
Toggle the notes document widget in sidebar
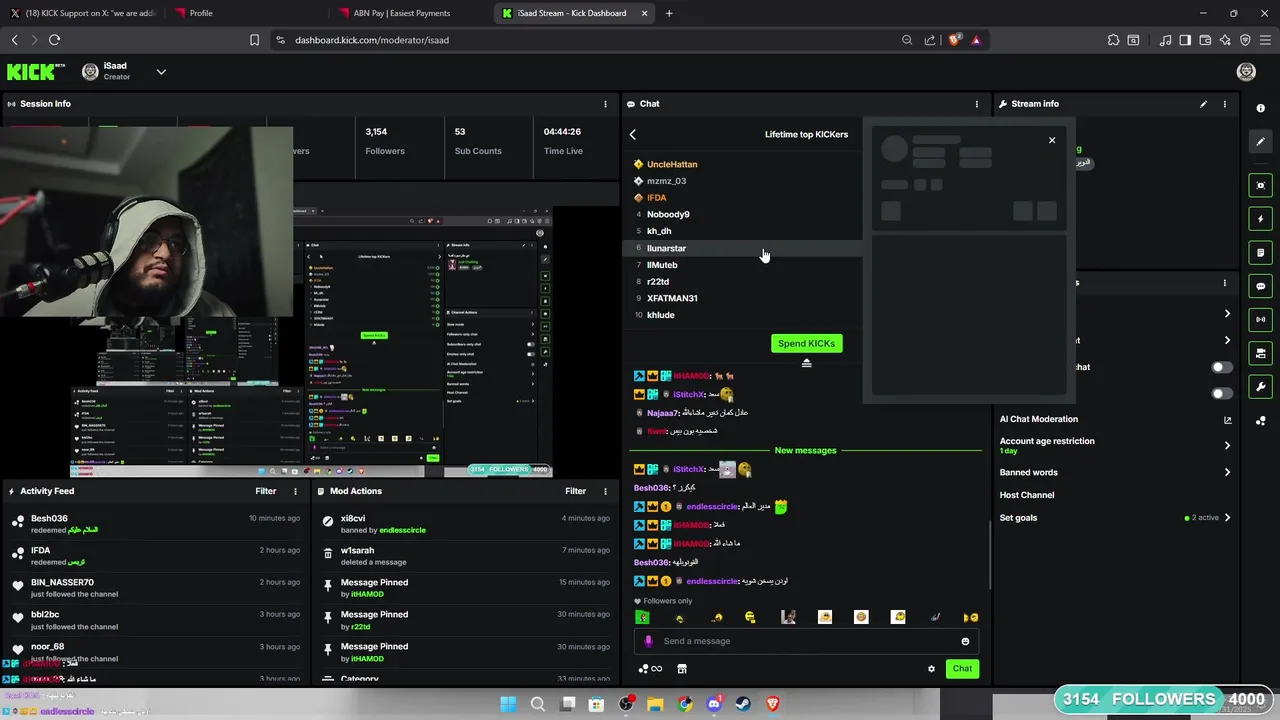coord(1261,253)
